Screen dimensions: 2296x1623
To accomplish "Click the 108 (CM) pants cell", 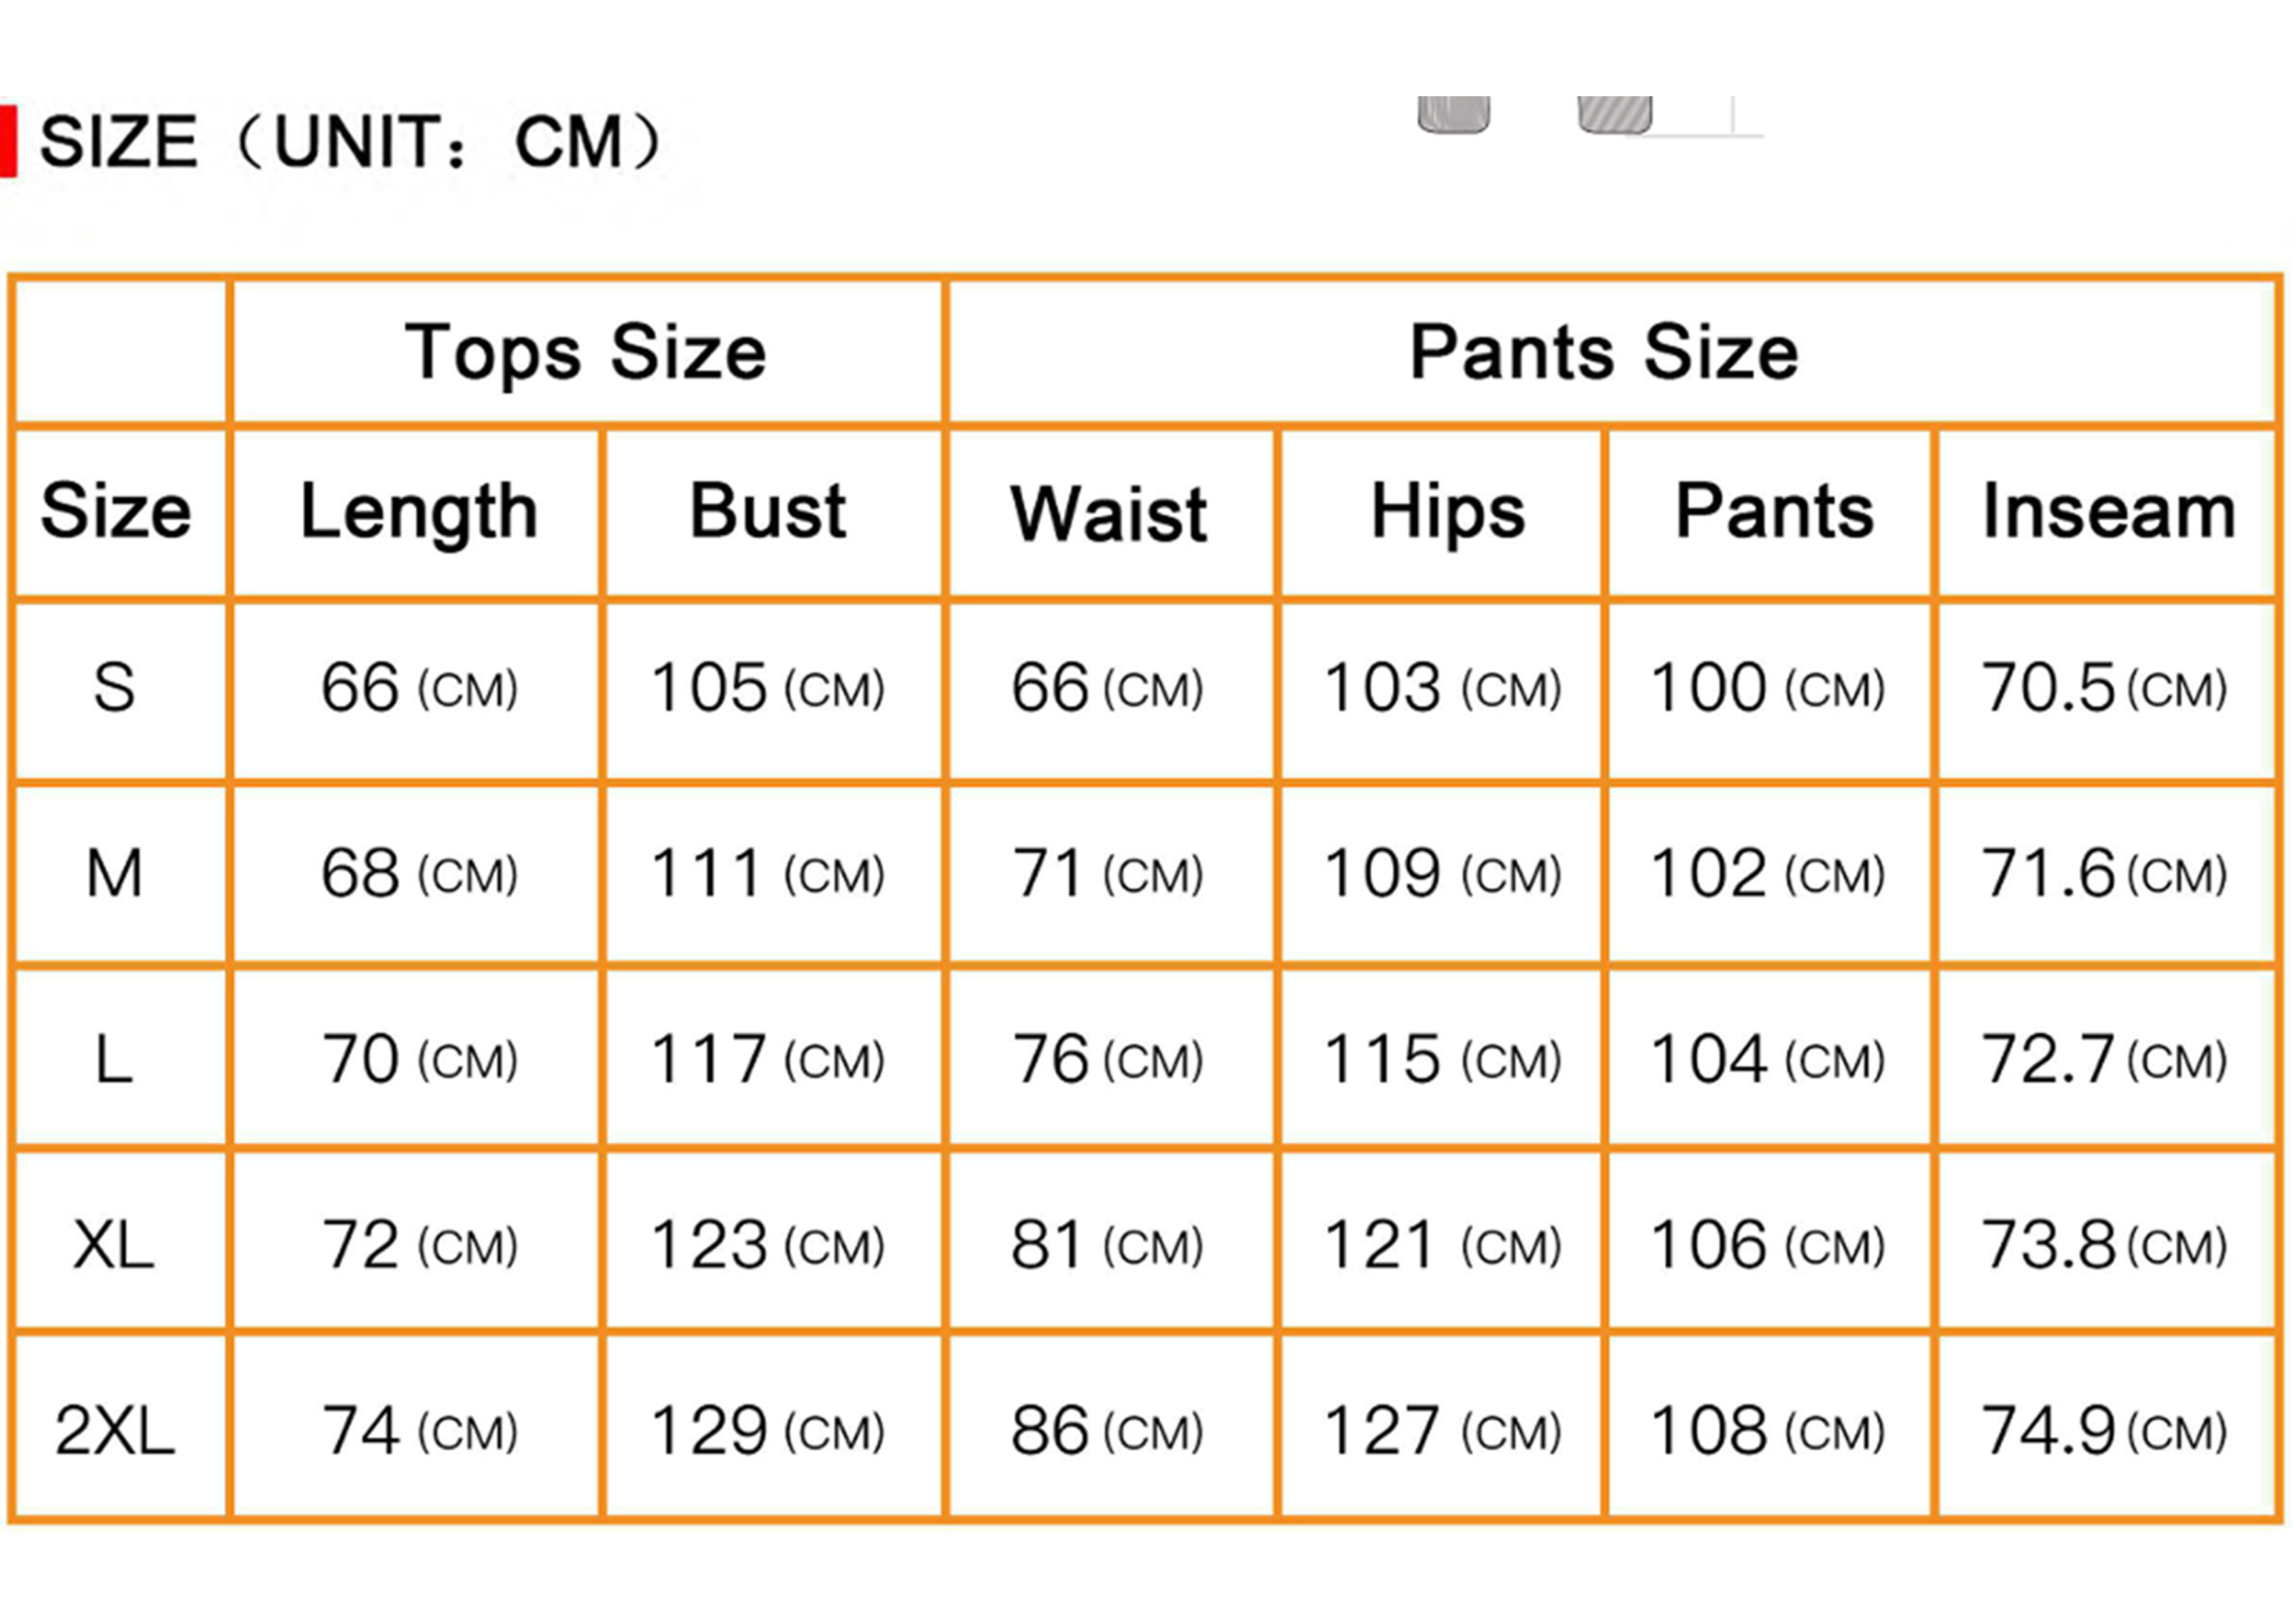I will click(1767, 1431).
